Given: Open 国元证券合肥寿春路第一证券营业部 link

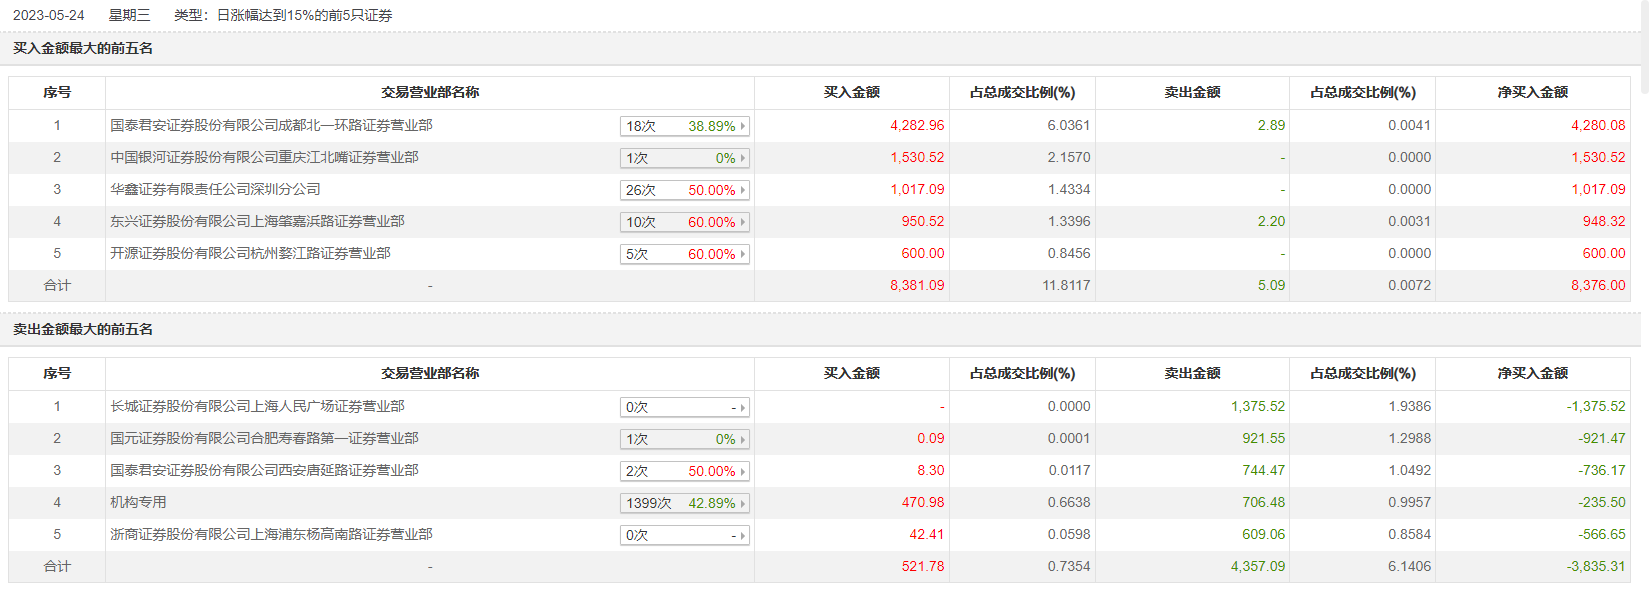Looking at the screenshot, I should point(264,438).
